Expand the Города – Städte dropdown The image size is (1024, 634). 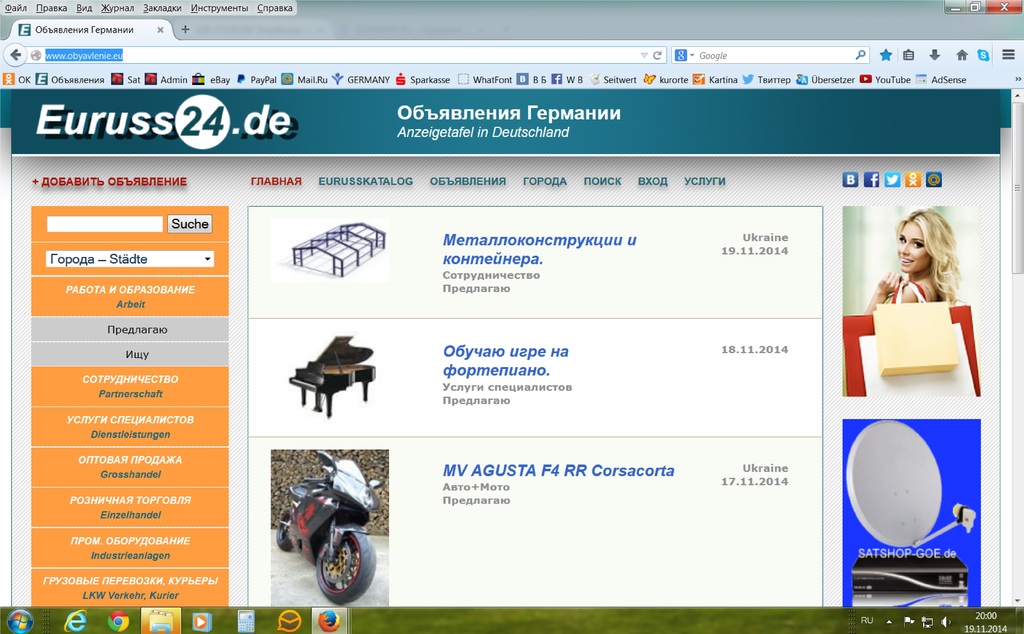(130, 259)
